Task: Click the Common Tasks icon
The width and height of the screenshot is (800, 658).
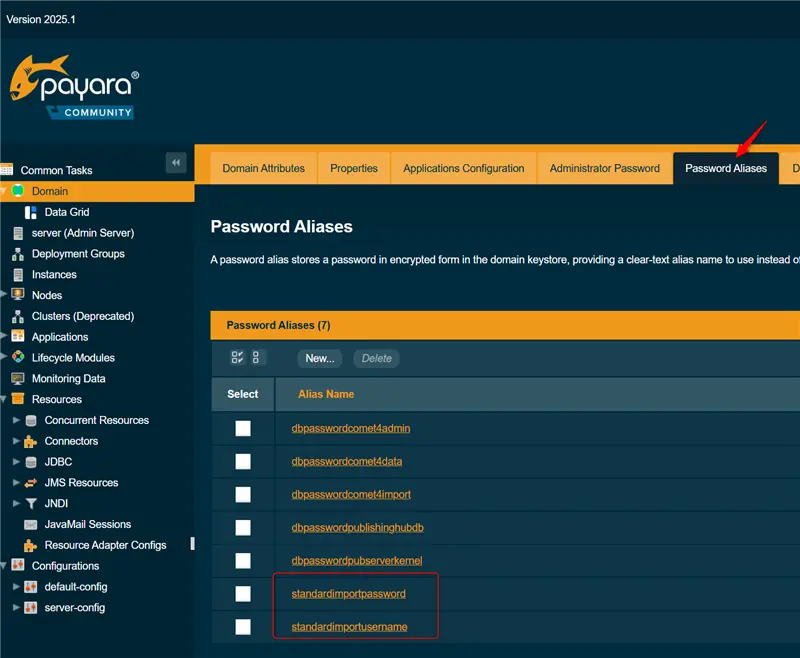Action: coord(7,170)
